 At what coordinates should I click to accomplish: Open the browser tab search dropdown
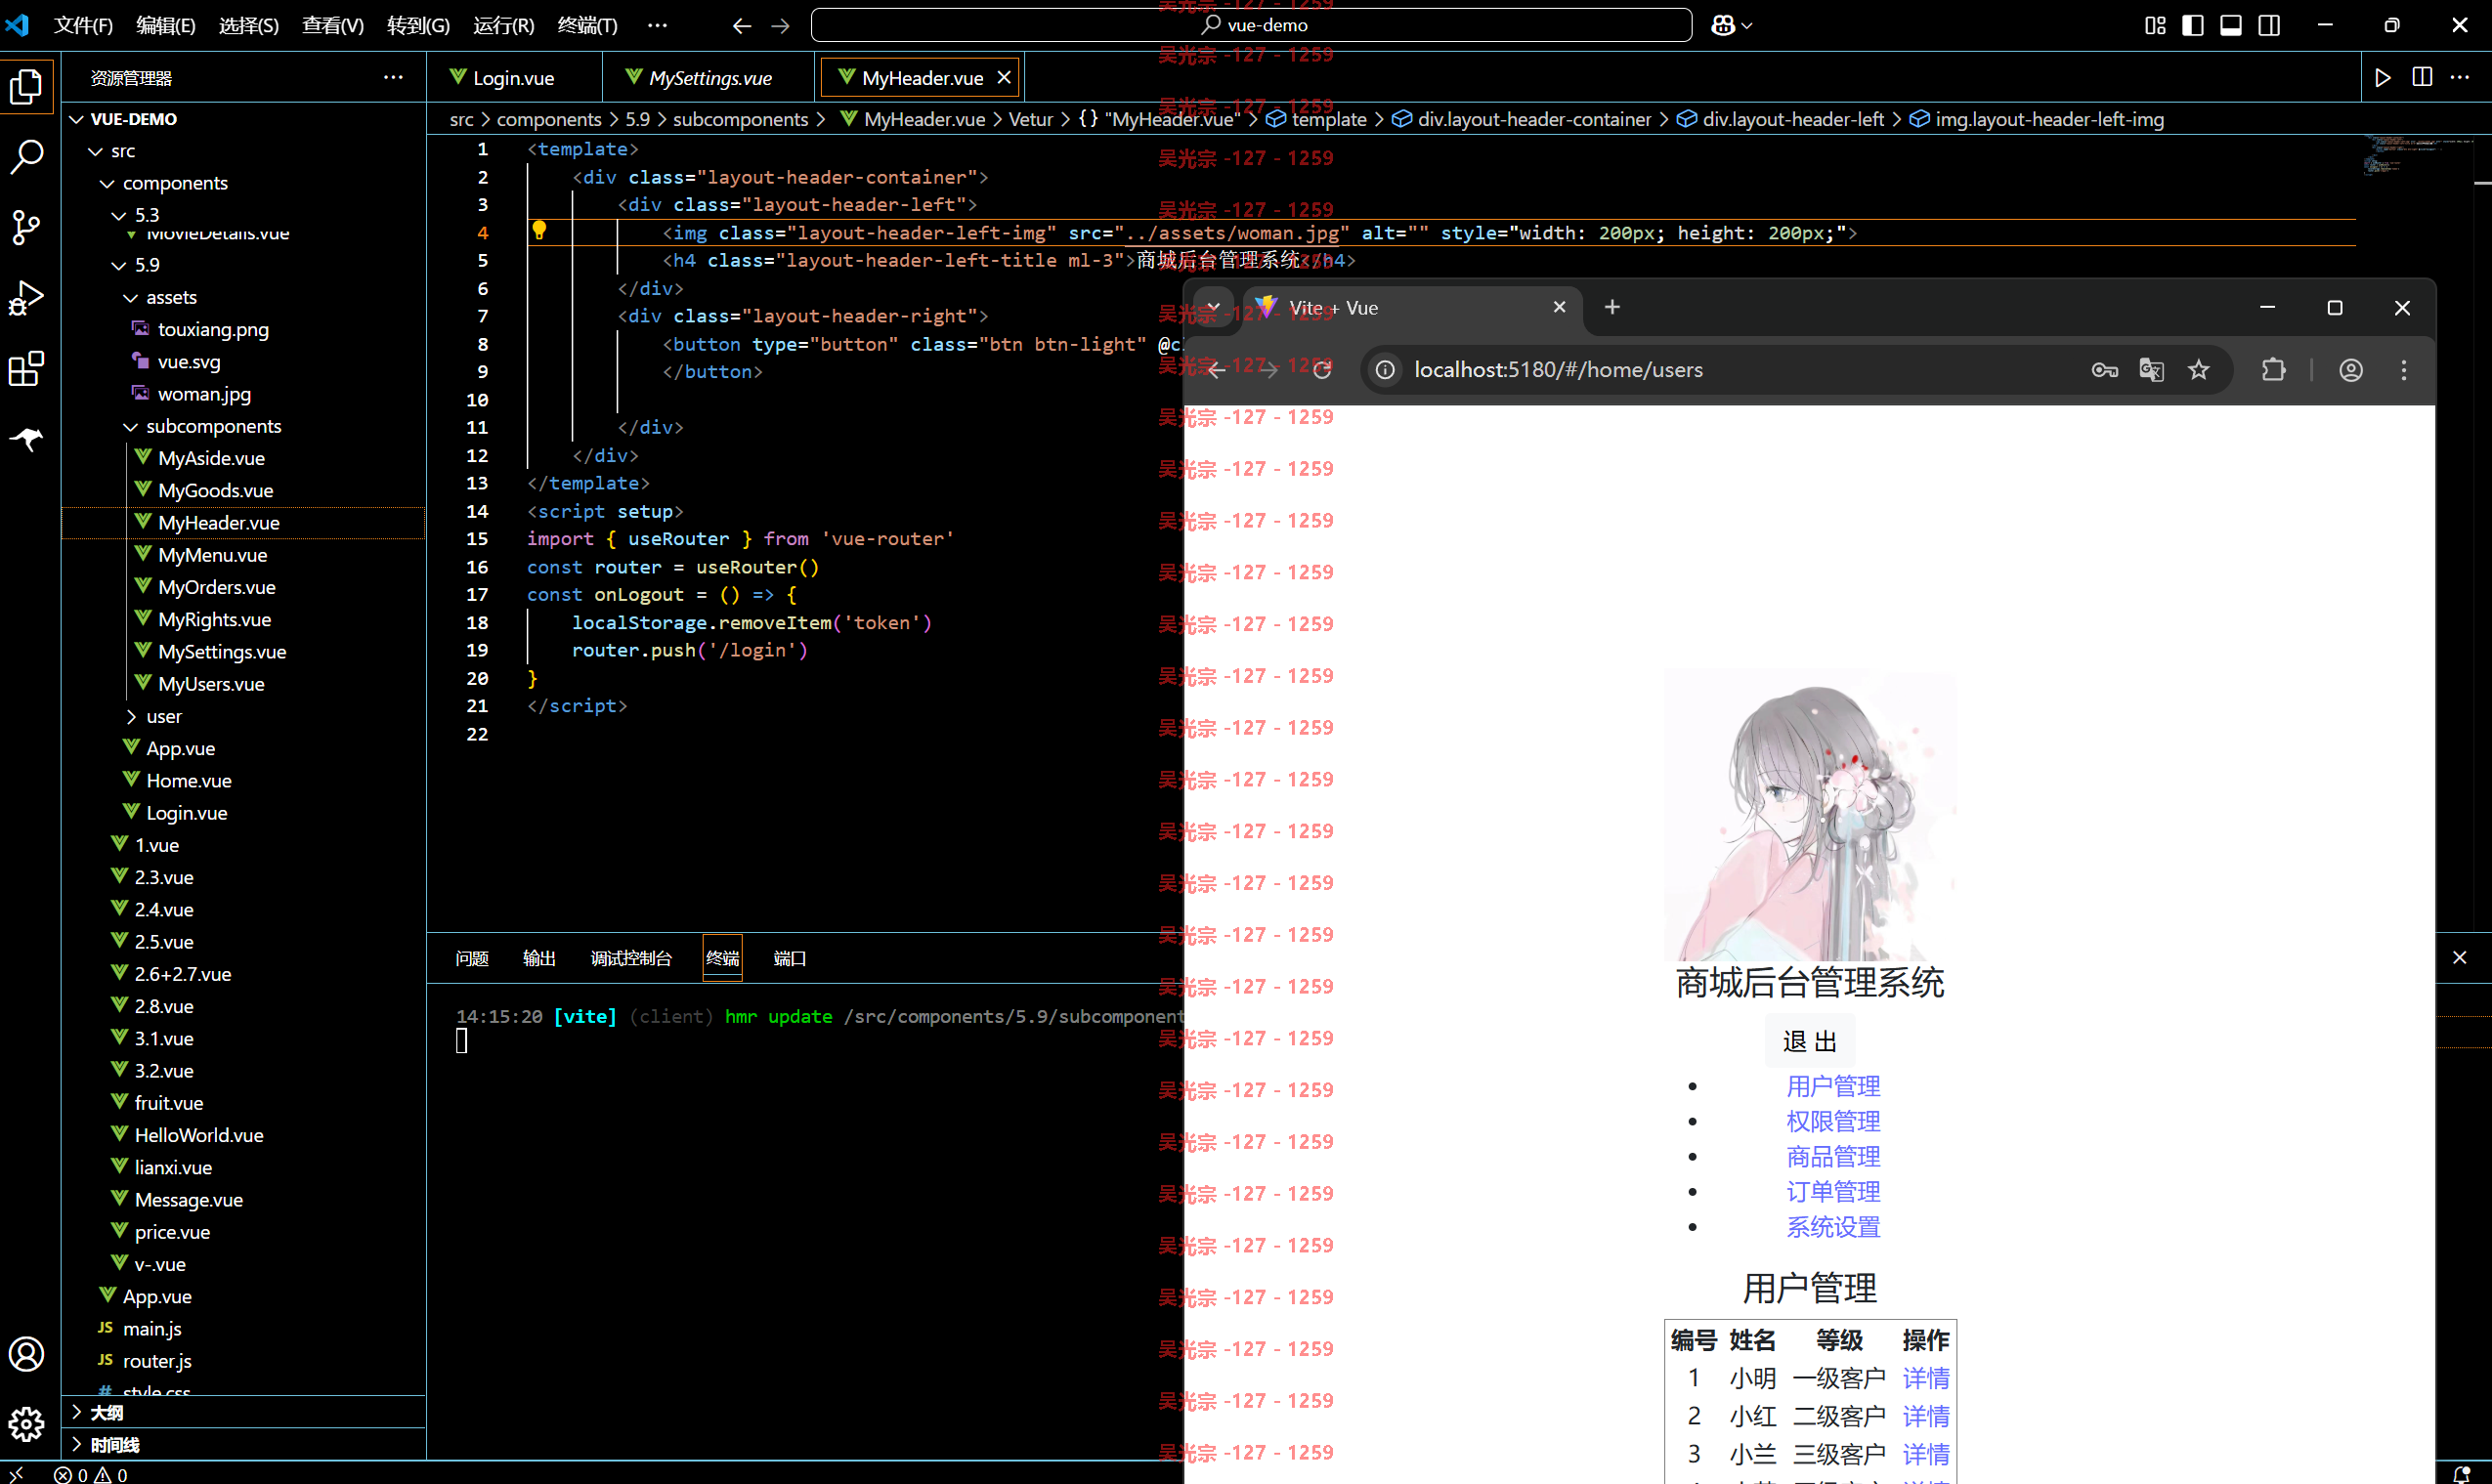[x=1213, y=308]
